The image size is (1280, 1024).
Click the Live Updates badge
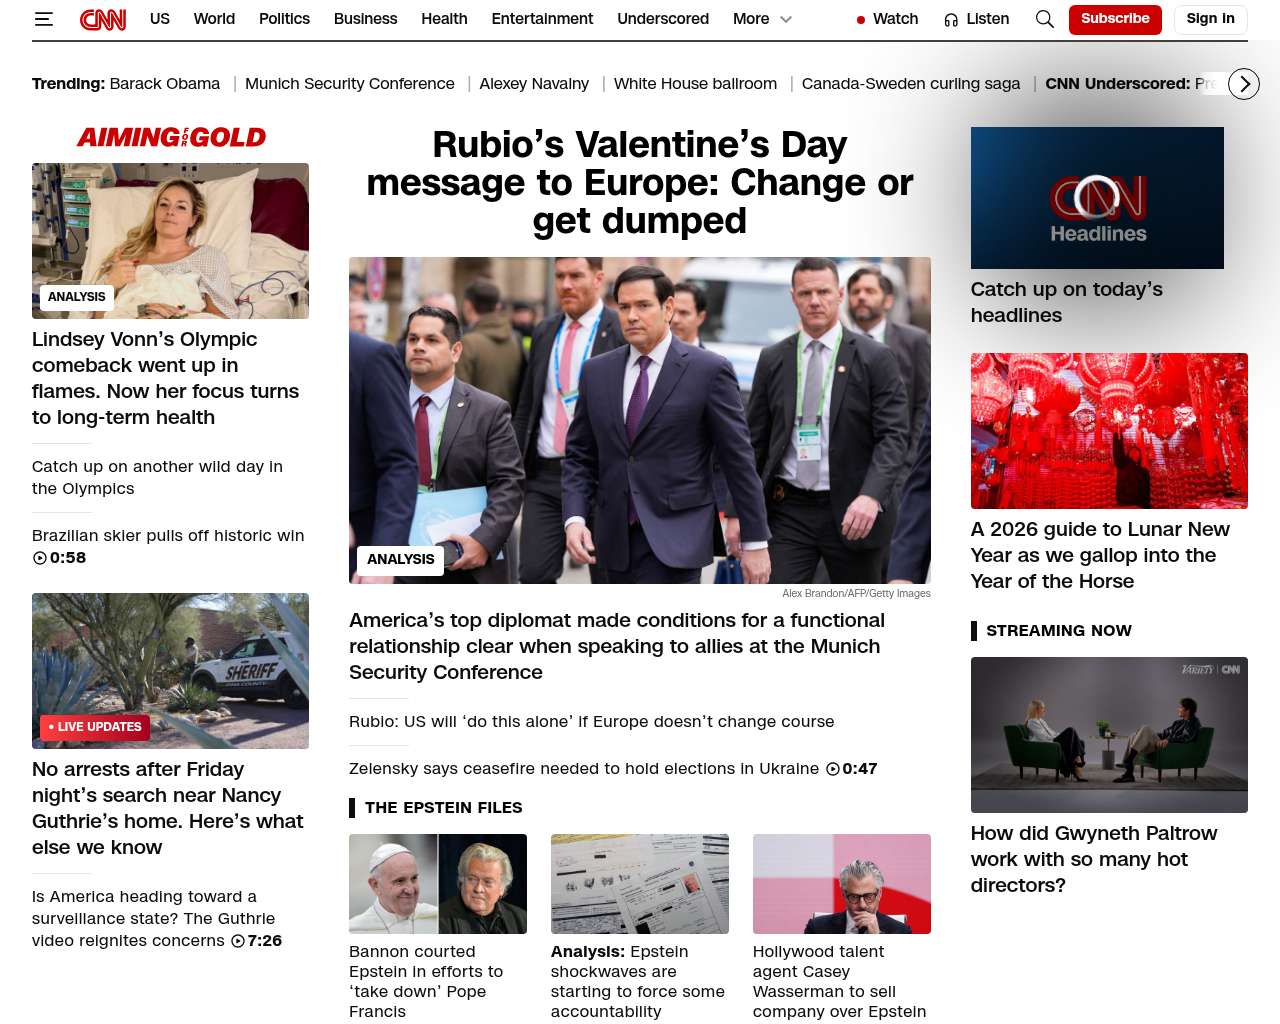click(95, 727)
